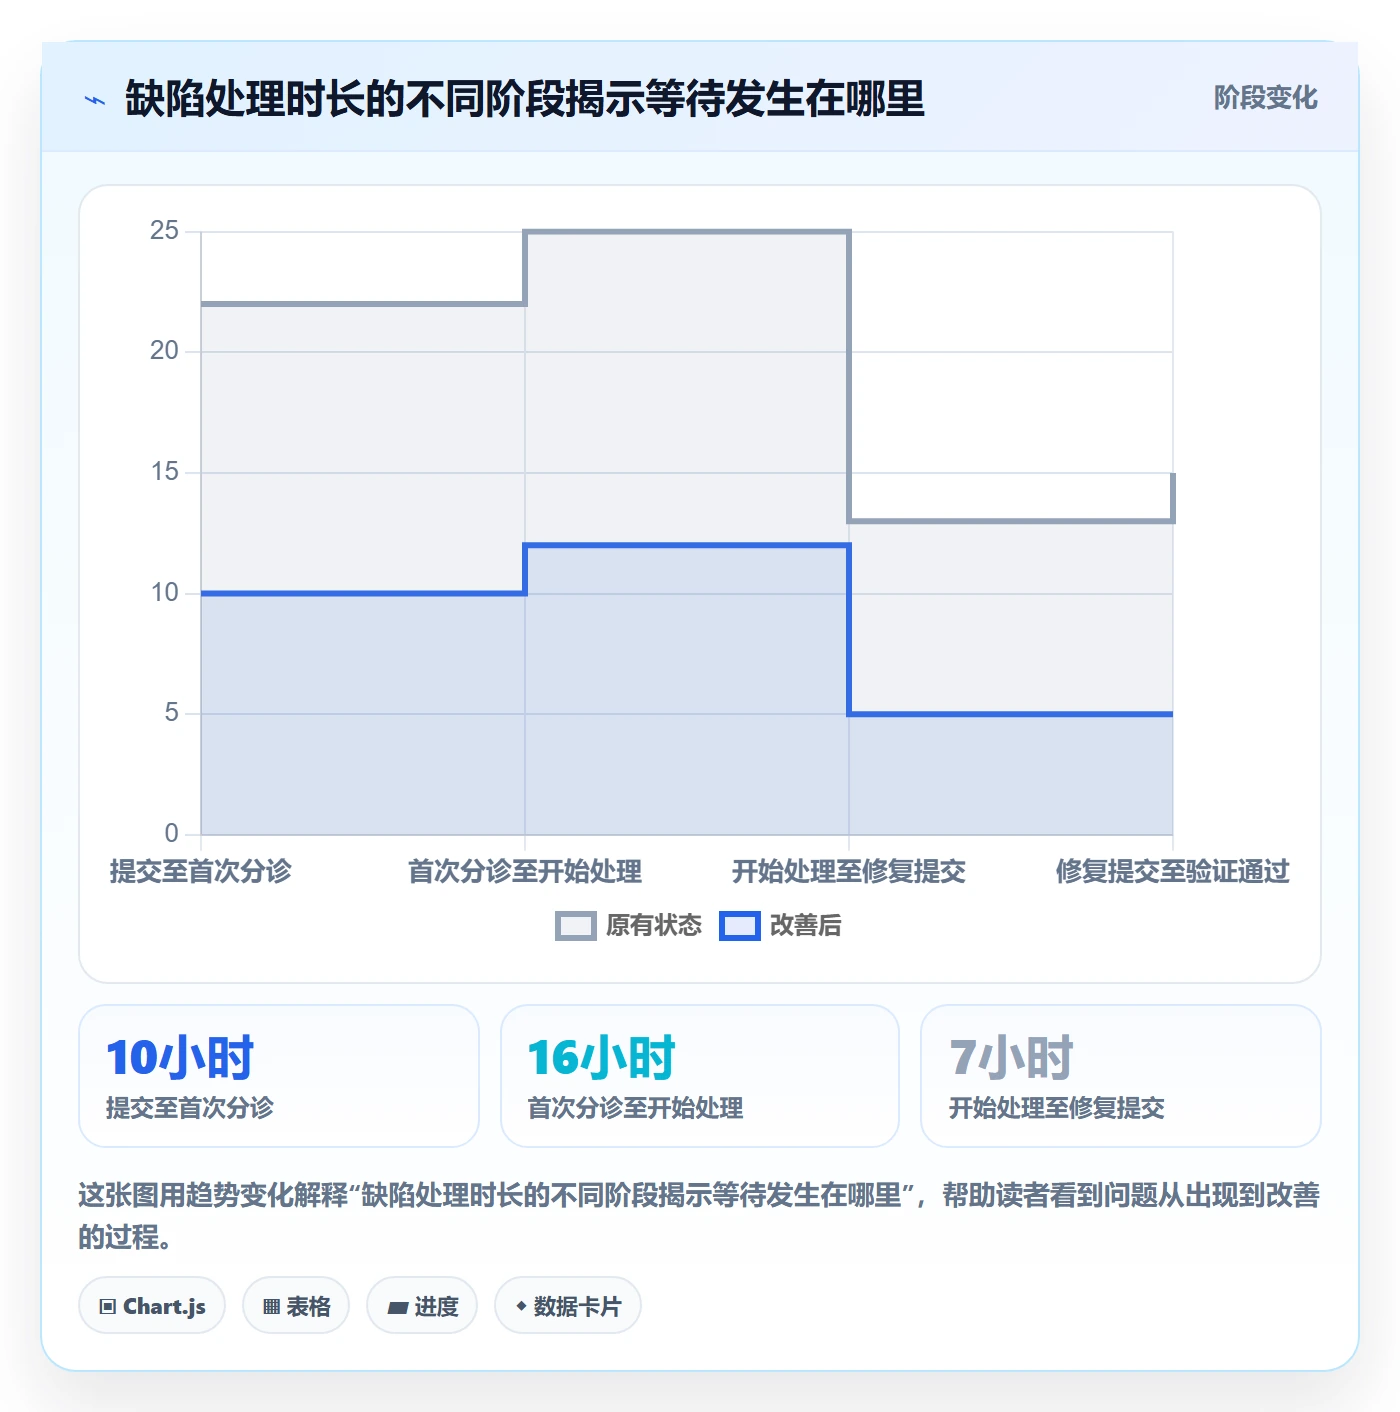The image size is (1400, 1412).
Task: Toggle the 改善后 legend swatch
Action: tap(740, 926)
